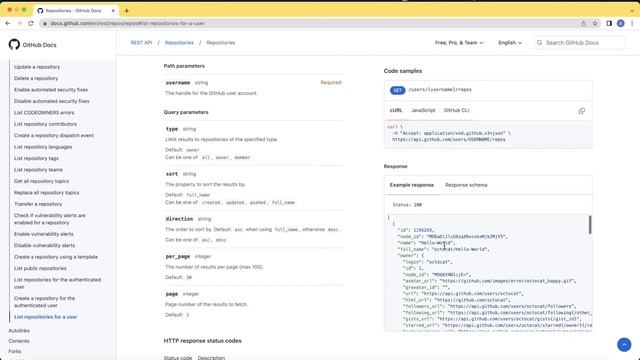The image size is (640, 360).
Task: Switch to the GitHub CLI code tab
Action: [456, 110]
